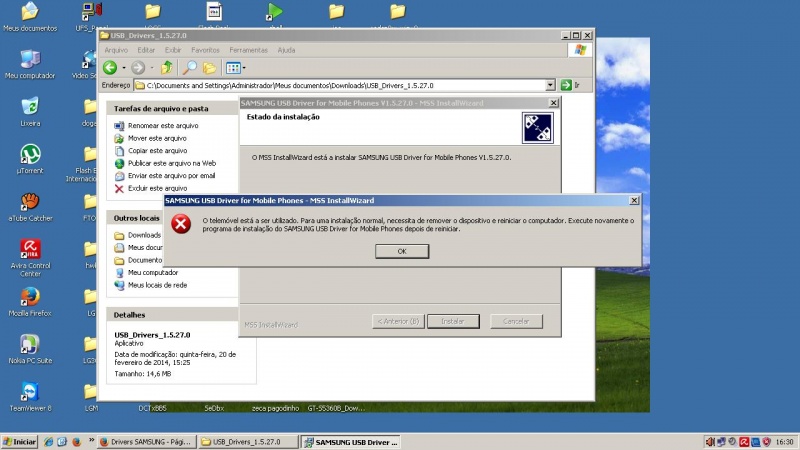Click Firefox quick launch icon
800x450 pixels.
click(x=77, y=442)
